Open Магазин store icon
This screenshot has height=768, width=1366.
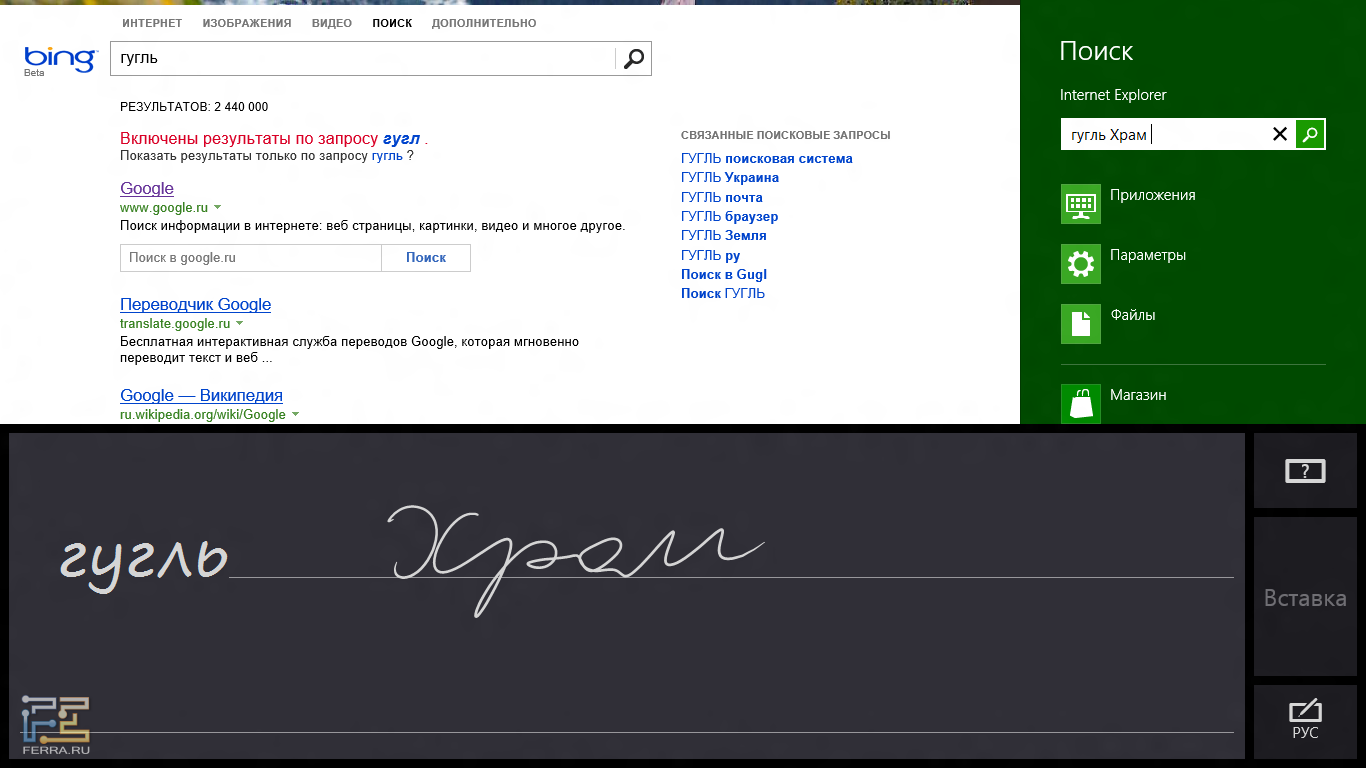point(1080,404)
